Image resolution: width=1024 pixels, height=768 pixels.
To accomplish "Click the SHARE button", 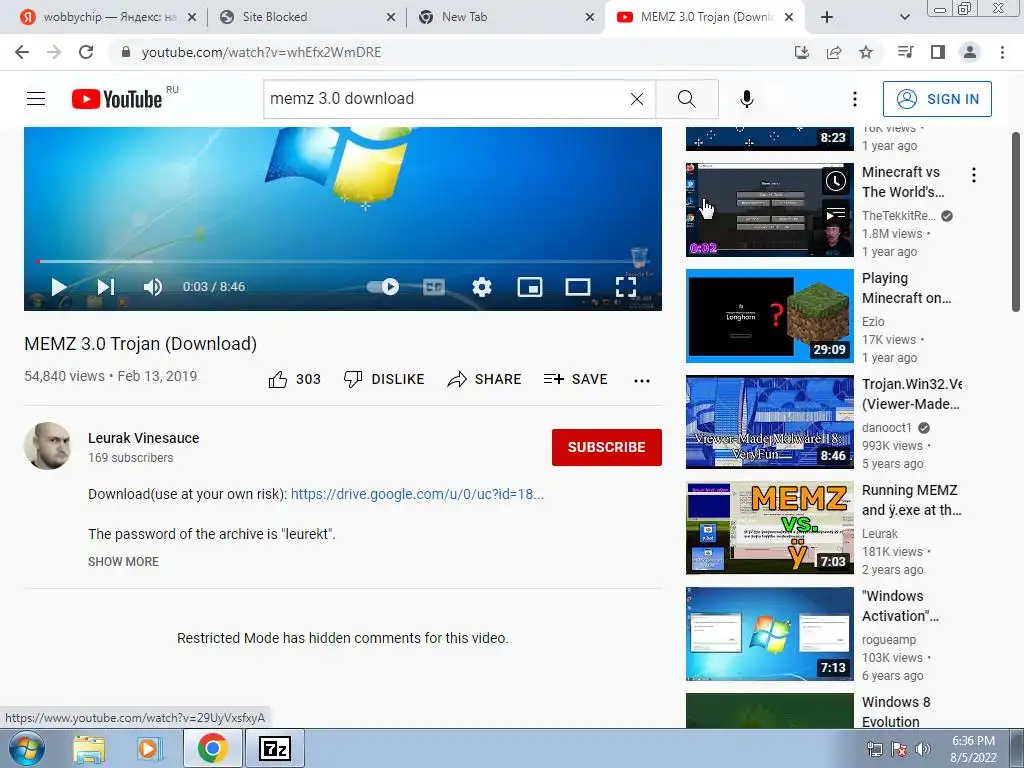I will [x=484, y=379].
